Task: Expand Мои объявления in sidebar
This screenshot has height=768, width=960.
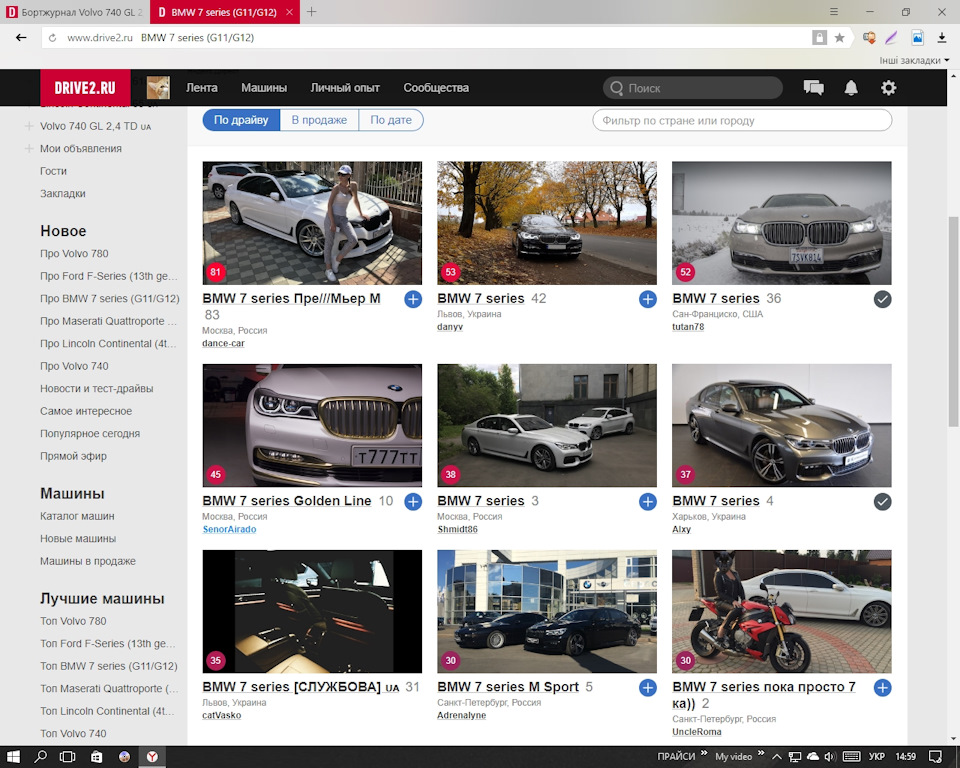Action: coord(29,148)
